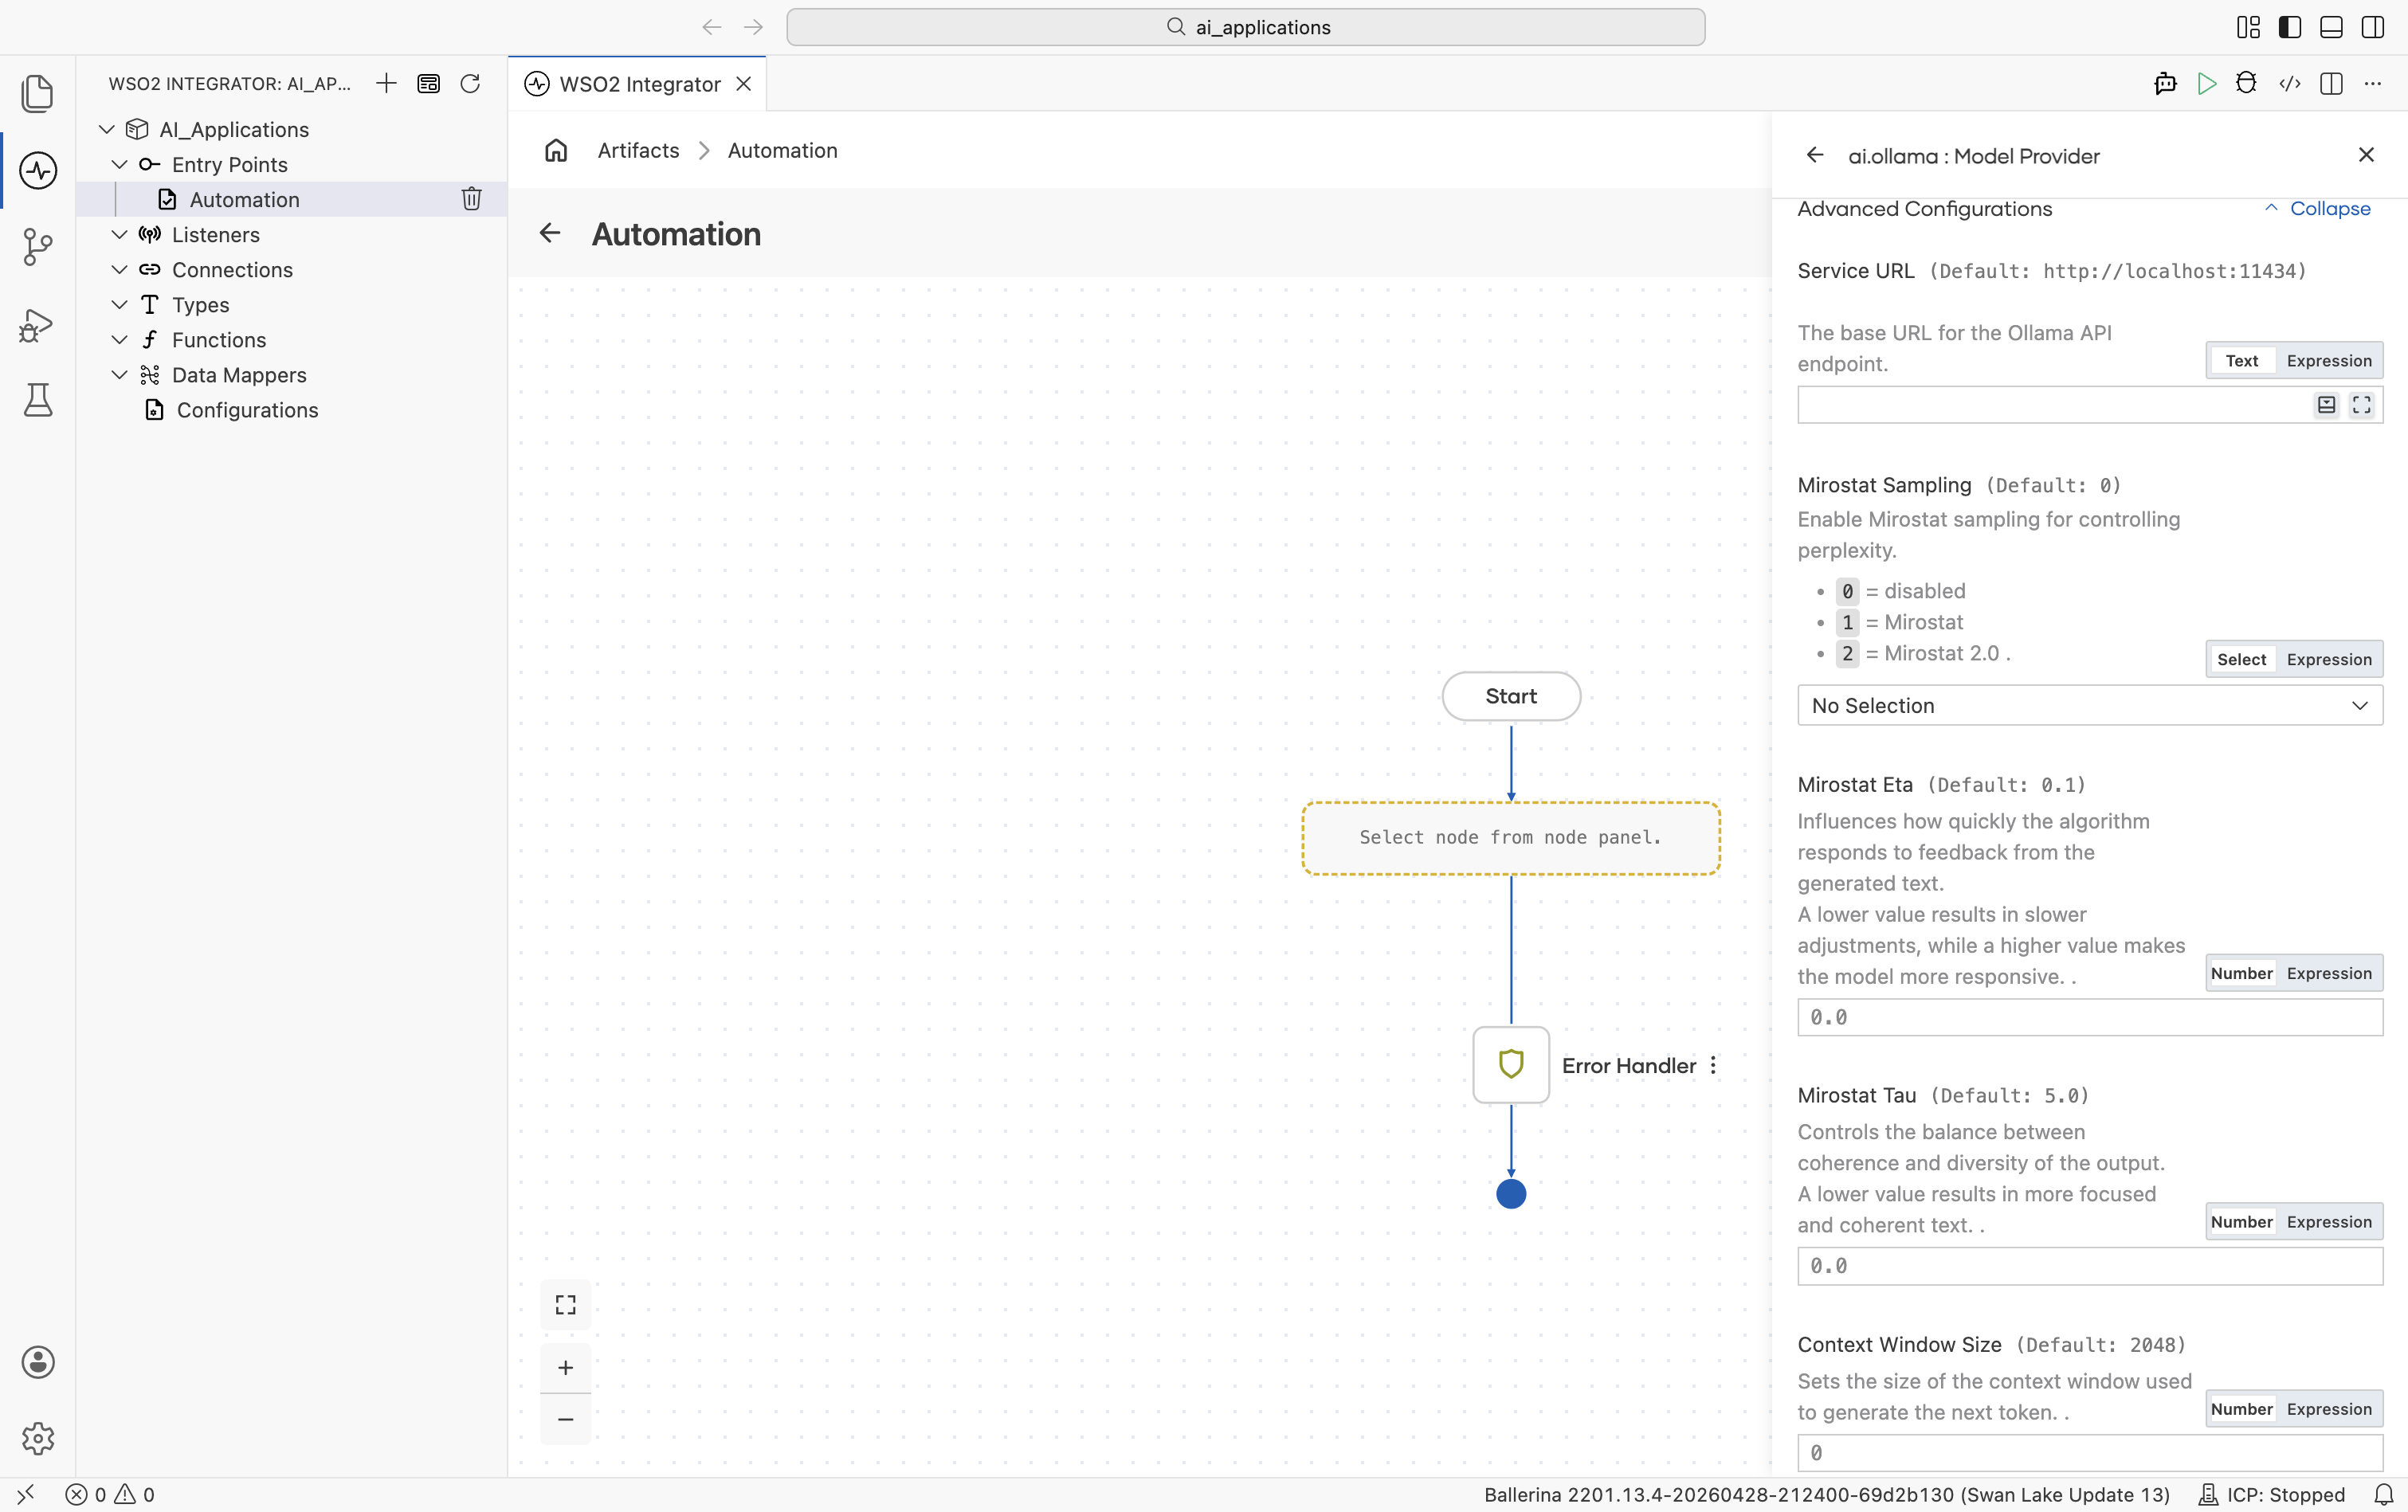Viewport: 2408px width, 1512px height.
Task: Click the show overview icon in sidebar header
Action: (x=428, y=83)
